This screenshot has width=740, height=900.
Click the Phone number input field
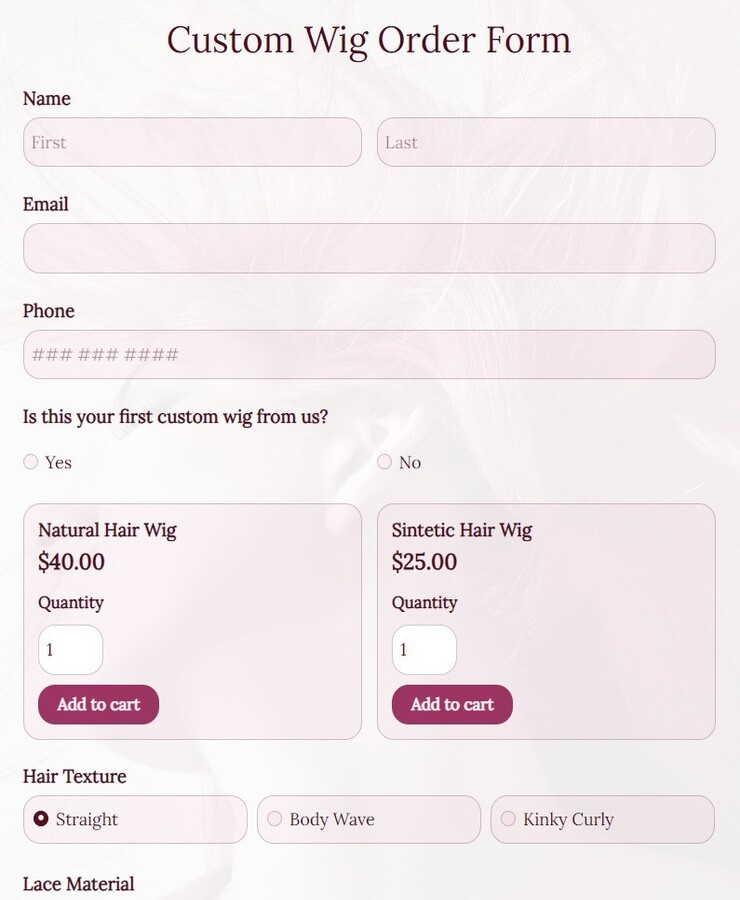[369, 354]
